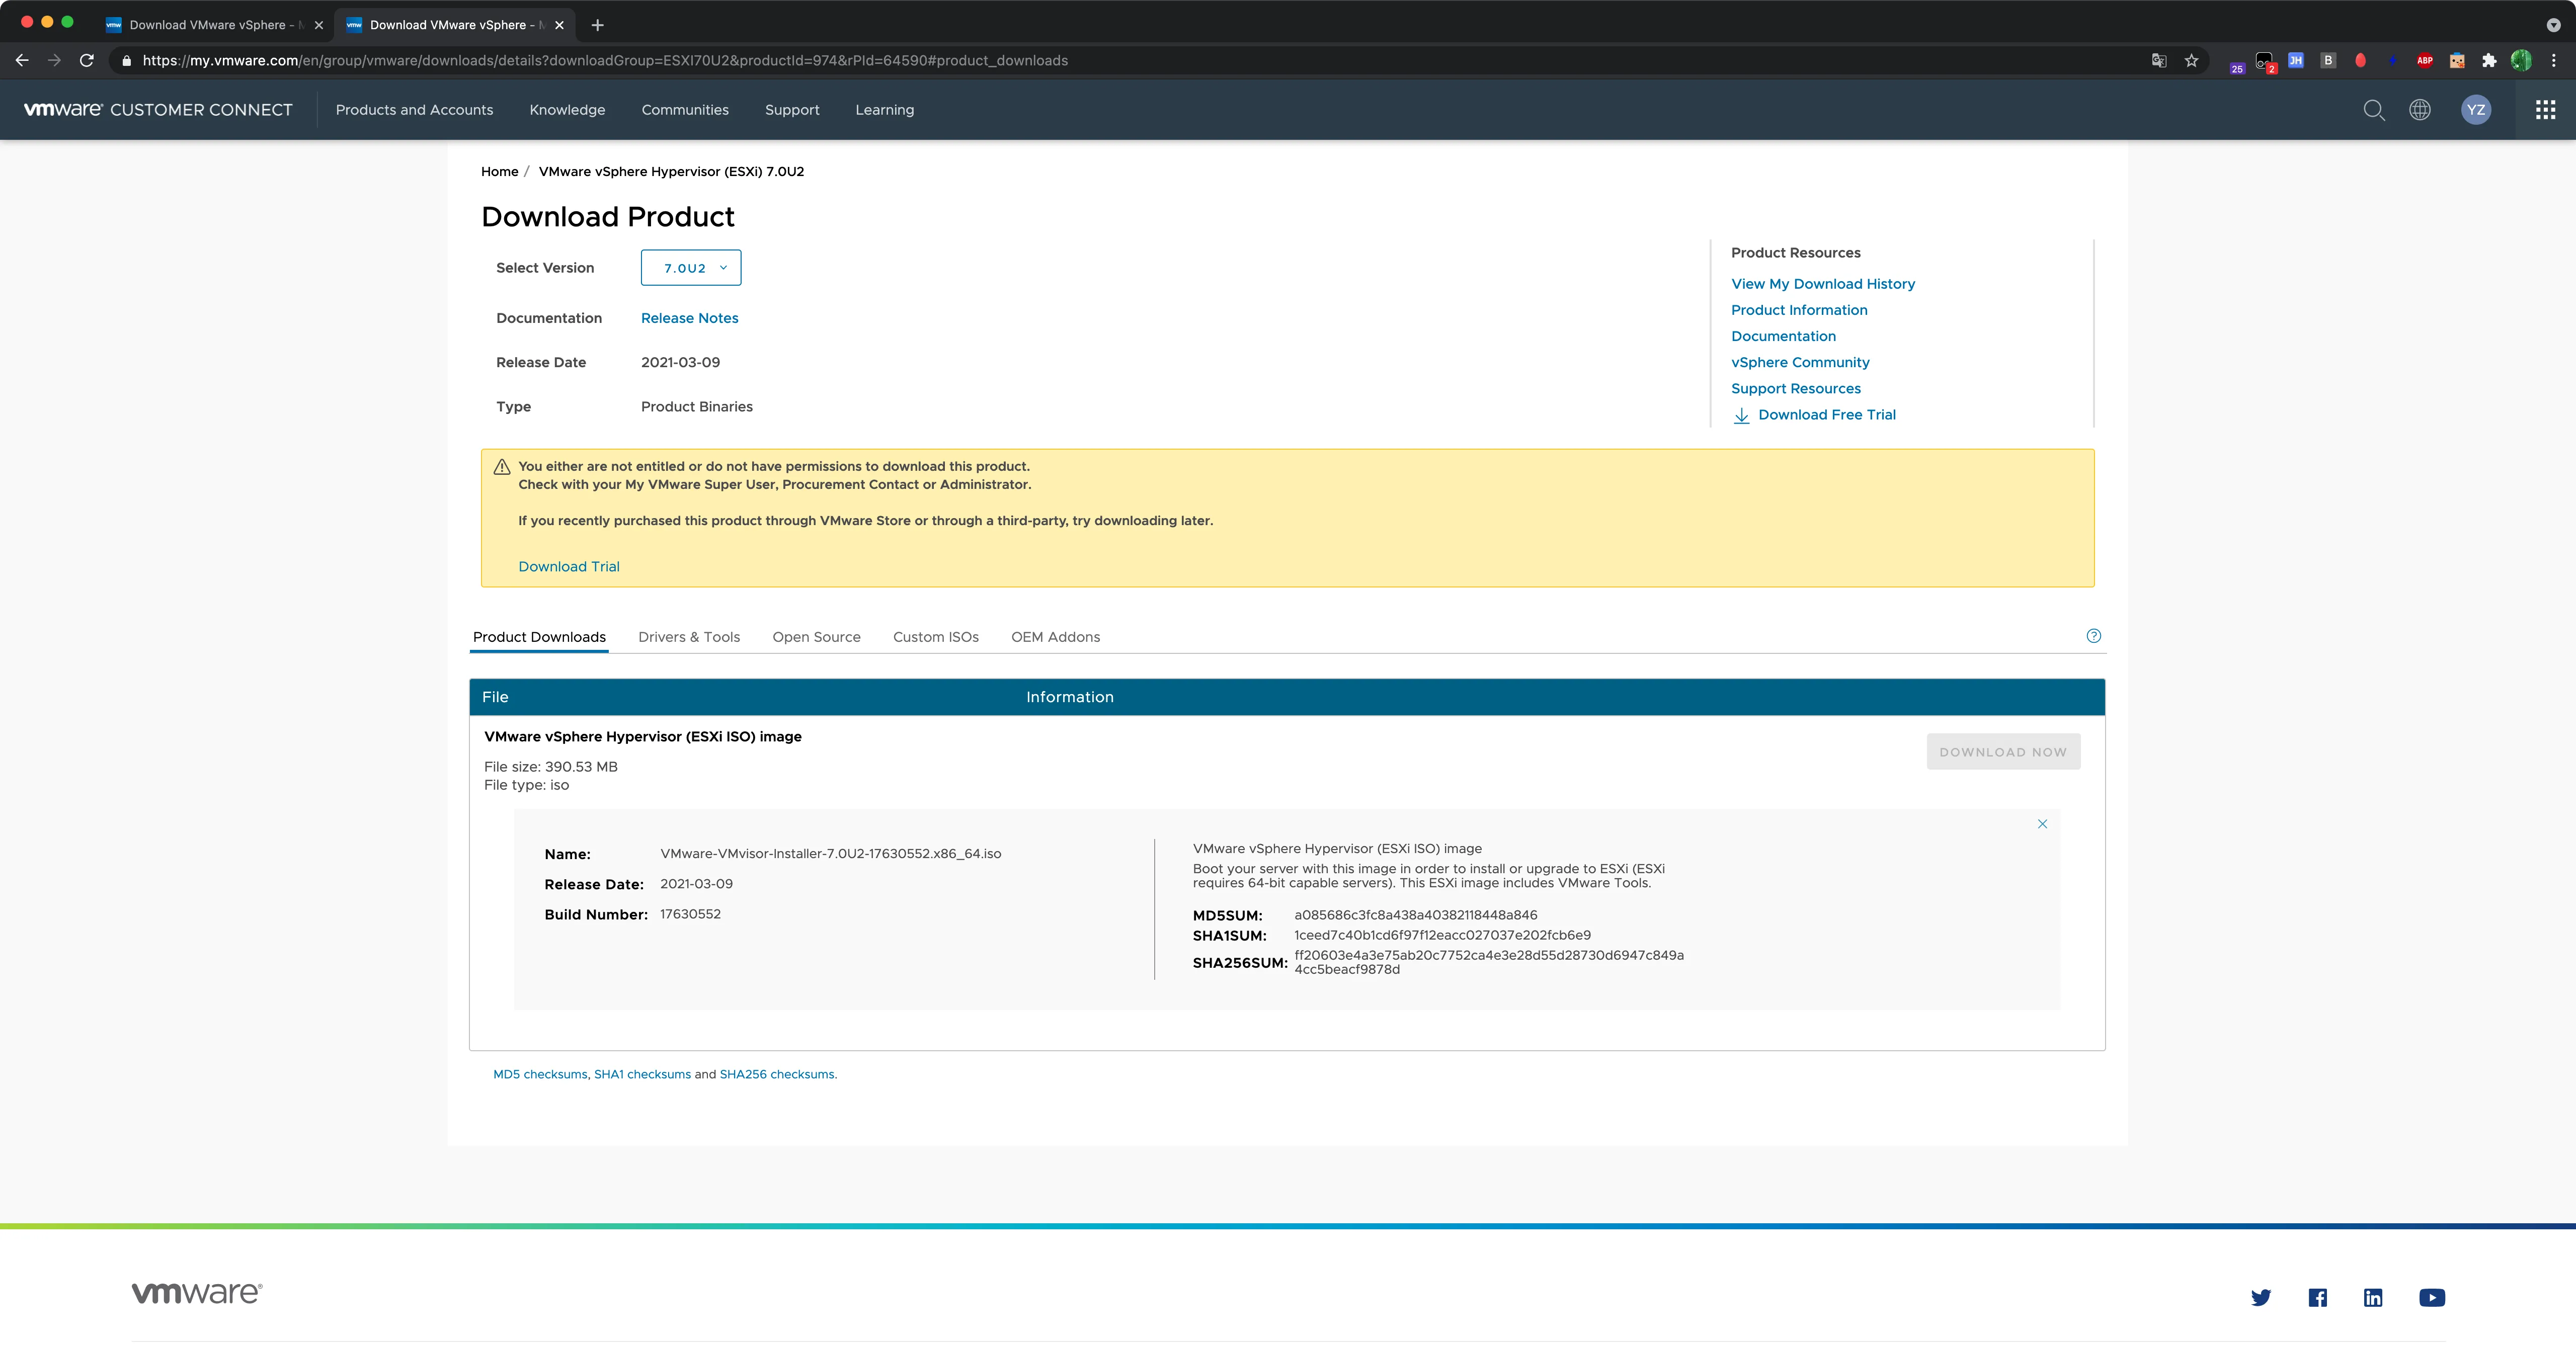This screenshot has width=2576, height=1348.
Task: Click the Products and Accounts menu item
Action: pos(414,109)
